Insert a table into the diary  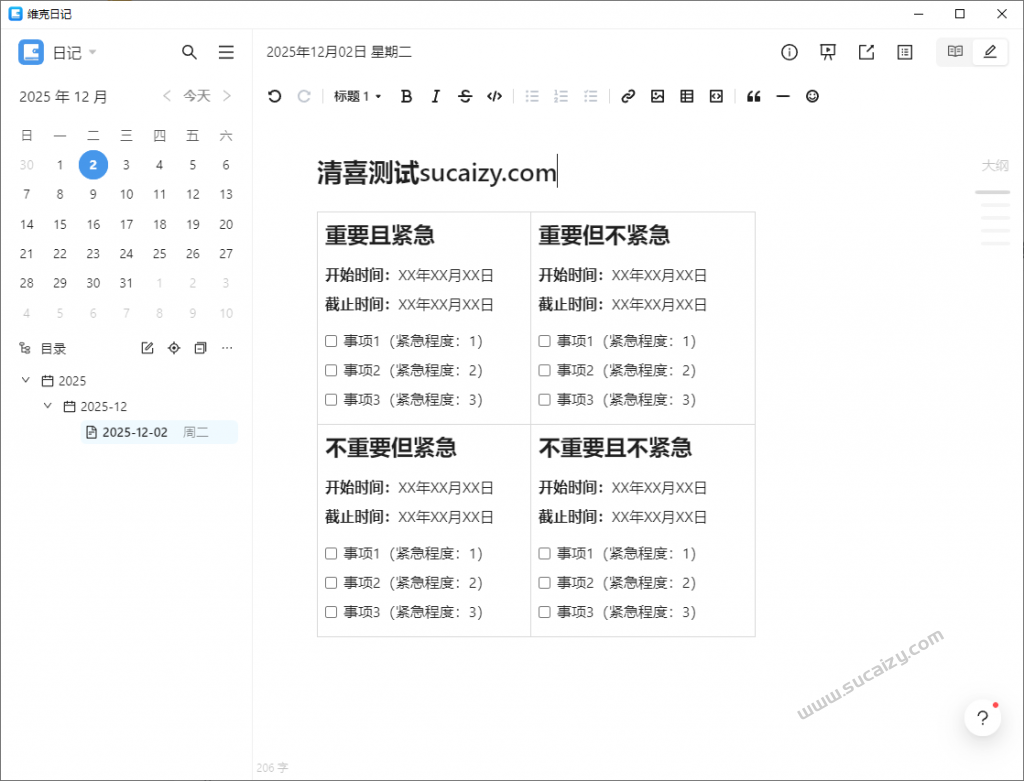[686, 96]
